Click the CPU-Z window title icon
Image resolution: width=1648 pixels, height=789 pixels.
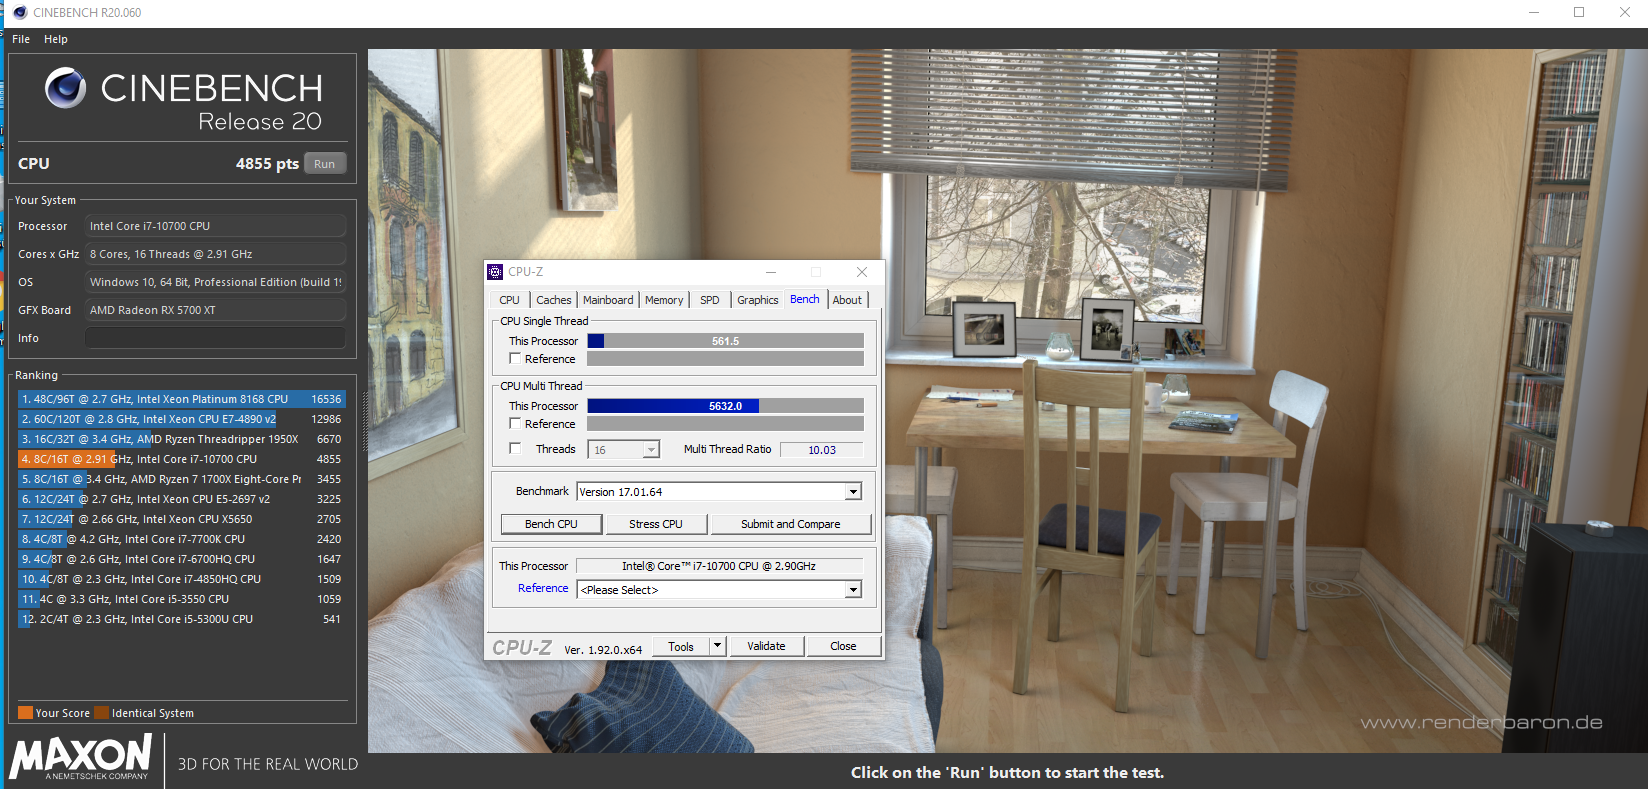[x=495, y=272]
